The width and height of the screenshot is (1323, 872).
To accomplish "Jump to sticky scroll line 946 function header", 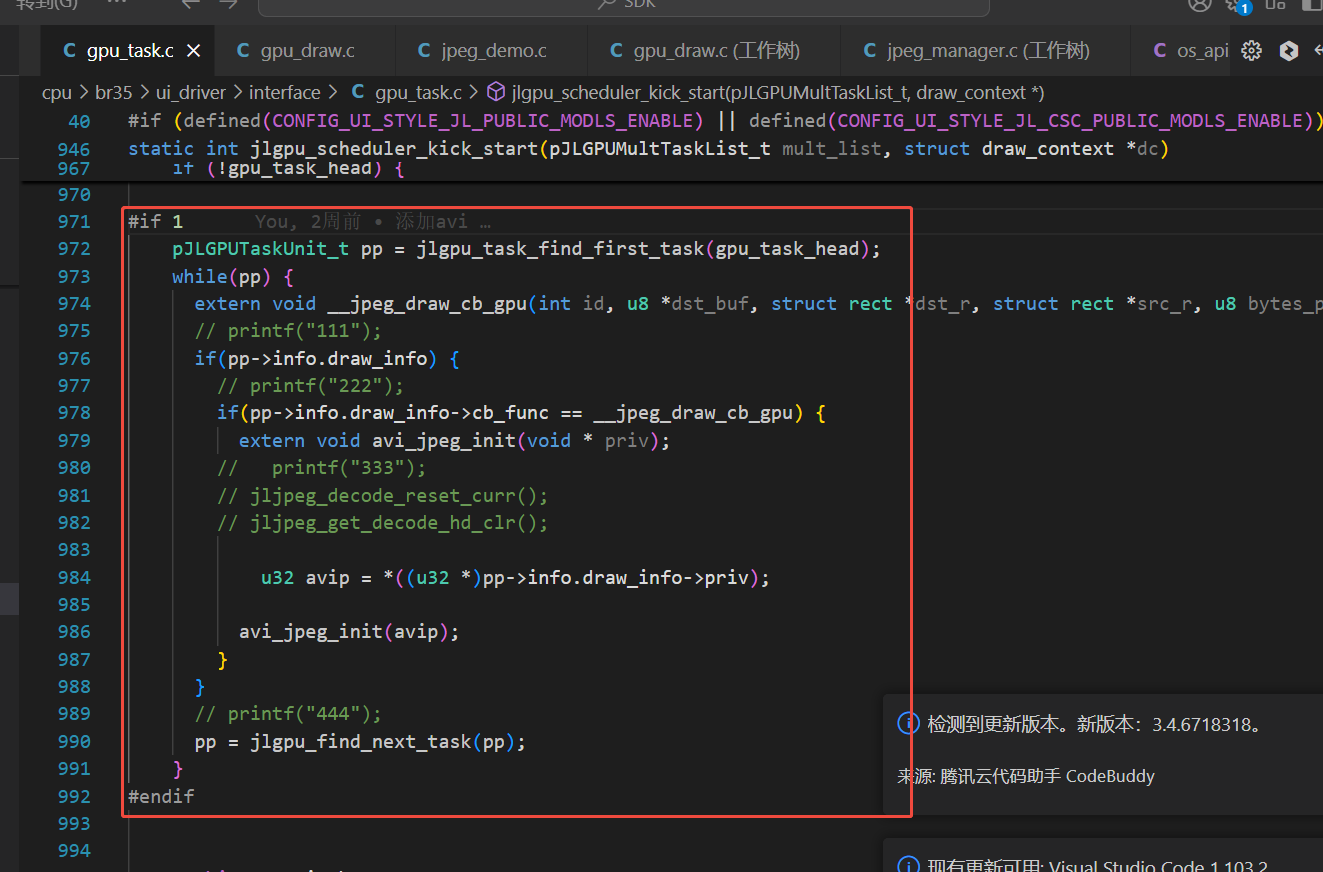I will point(648,149).
